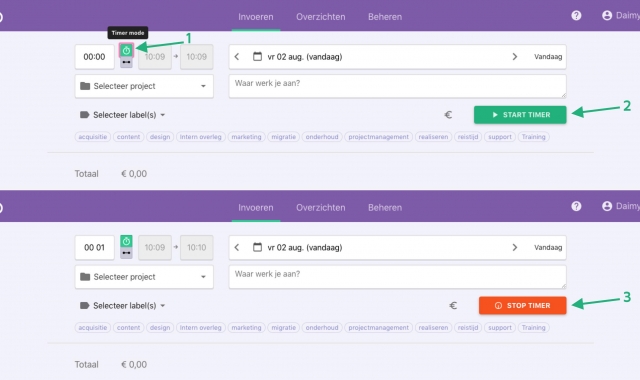Click the orange STOP TIMER button
Image resolution: width=640 pixels, height=380 pixels.
(522, 305)
